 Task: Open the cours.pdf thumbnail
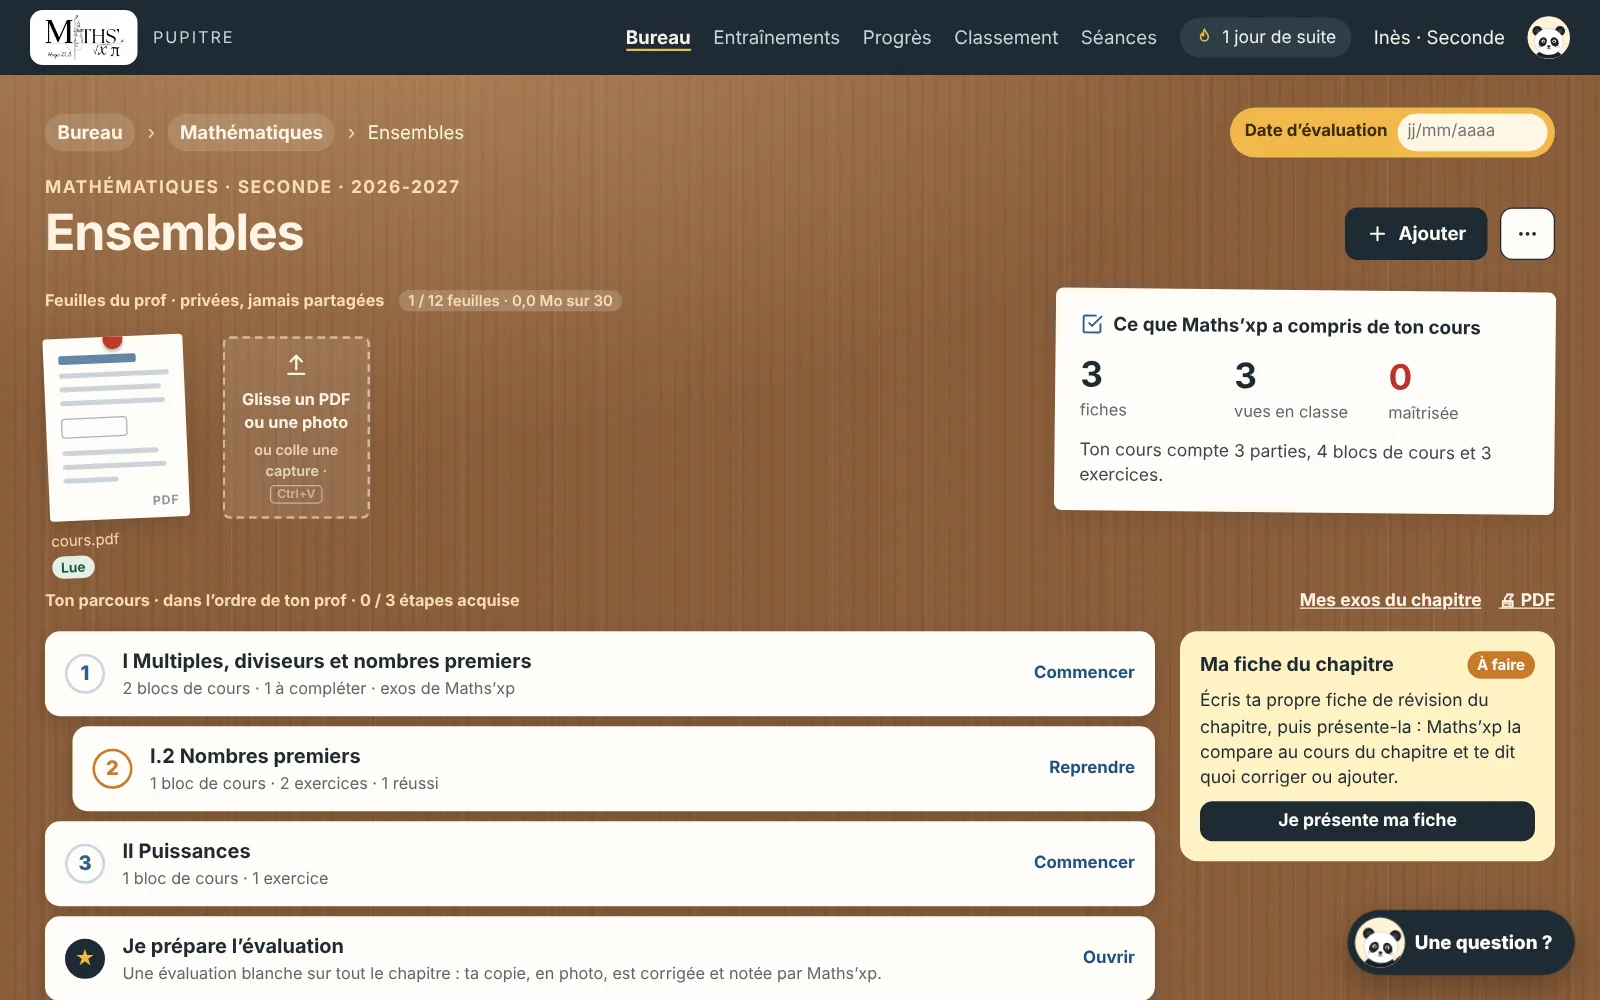(116, 428)
